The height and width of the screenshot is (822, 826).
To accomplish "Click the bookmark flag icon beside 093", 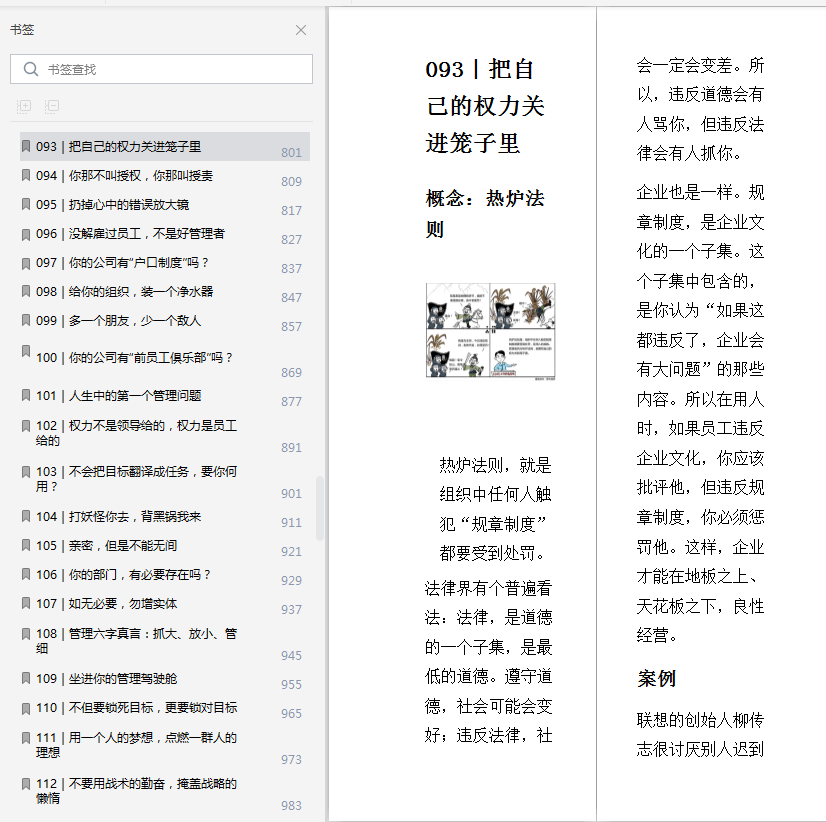I will pyautogui.click(x=26, y=146).
